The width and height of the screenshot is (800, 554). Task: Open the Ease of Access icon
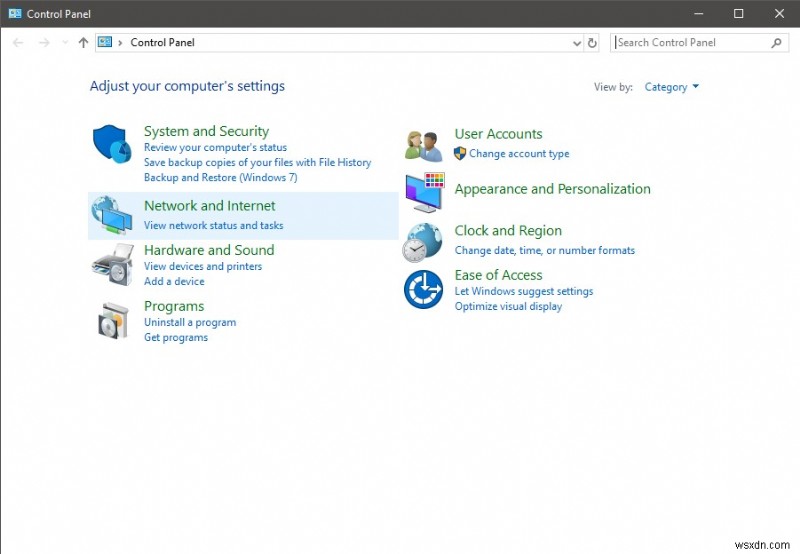(x=423, y=290)
